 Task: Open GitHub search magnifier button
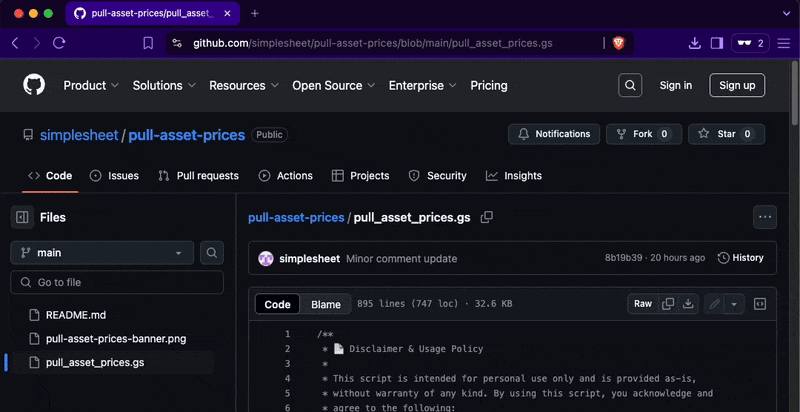coord(630,85)
